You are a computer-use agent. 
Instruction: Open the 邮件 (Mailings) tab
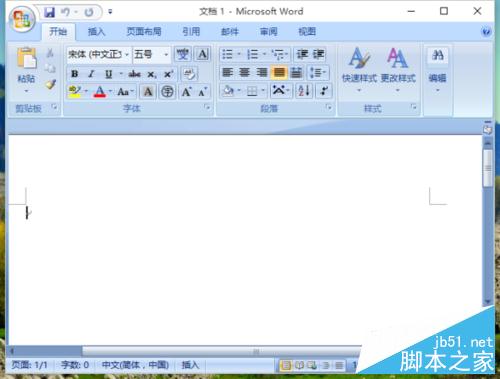pos(230,32)
